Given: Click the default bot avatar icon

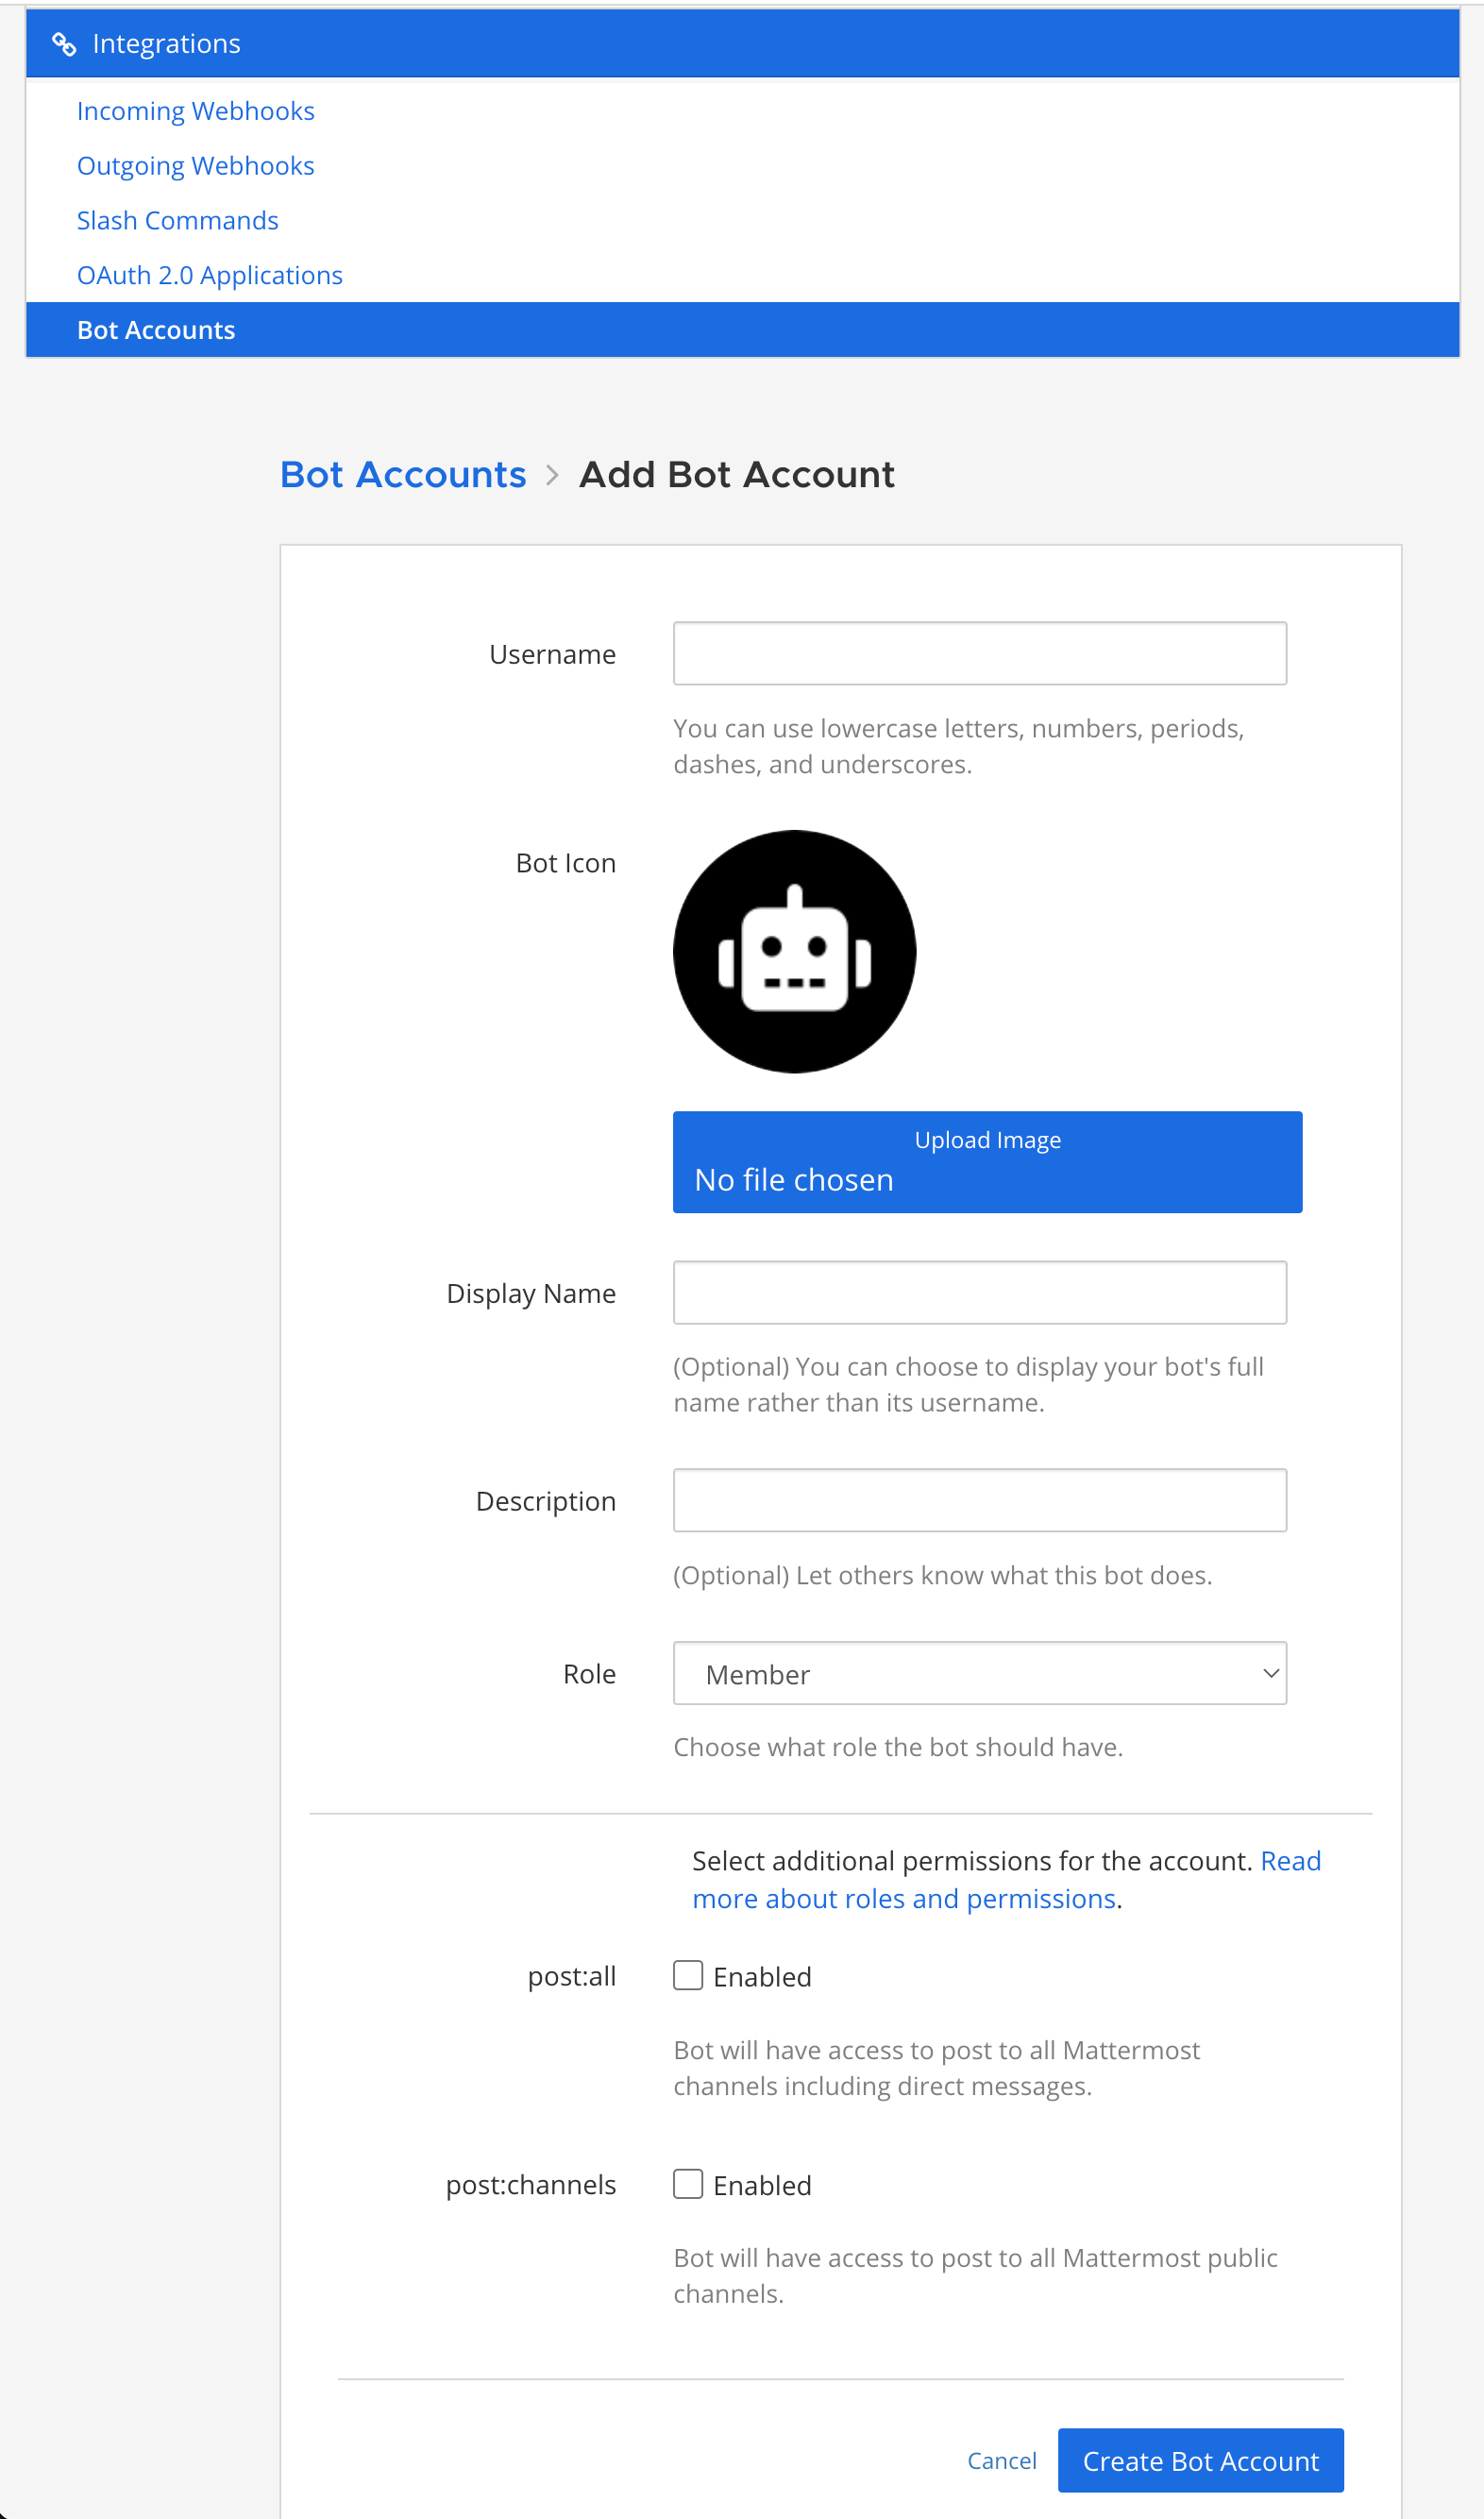Looking at the screenshot, I should click(794, 951).
